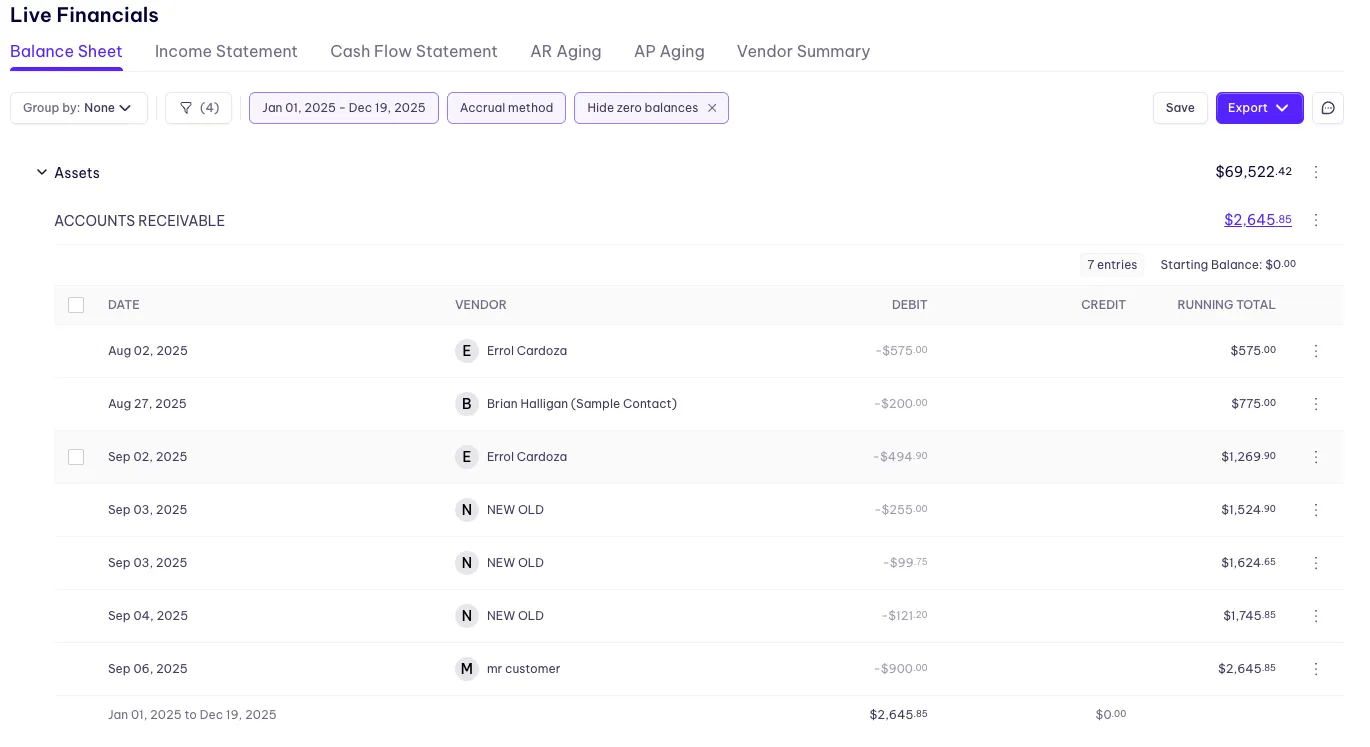The width and height of the screenshot is (1370, 747).
Task: Open three-dot menu for Assets section
Action: coord(1316,172)
